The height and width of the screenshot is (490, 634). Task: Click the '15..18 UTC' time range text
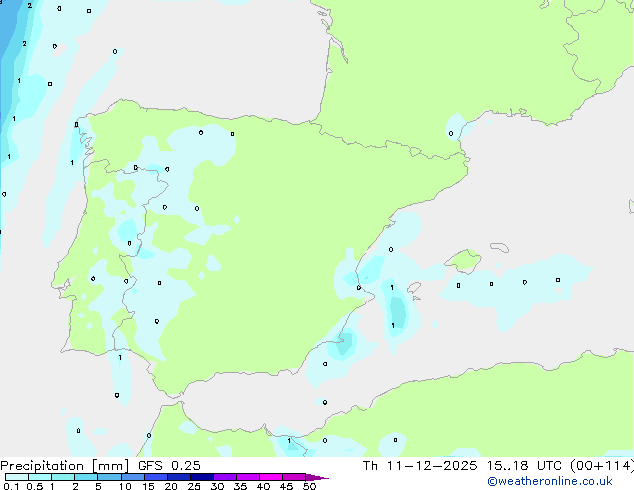[524, 466]
